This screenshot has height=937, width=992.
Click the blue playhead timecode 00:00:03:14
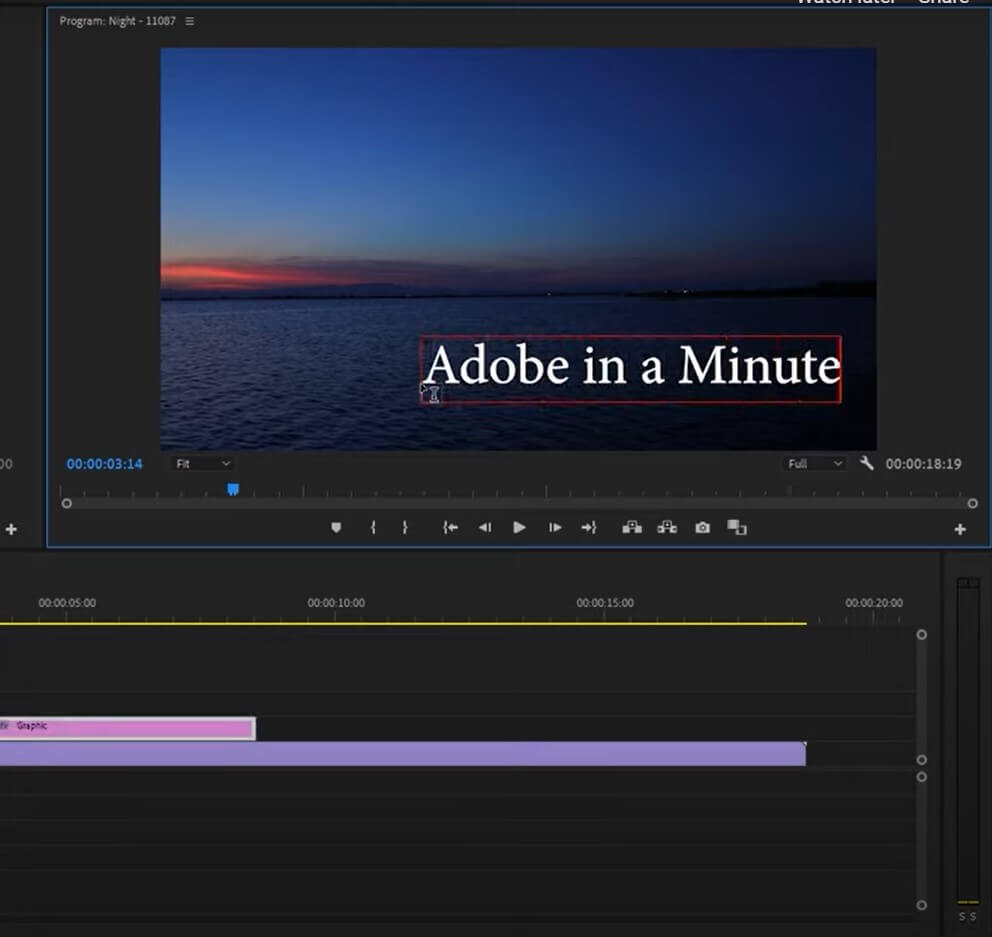tap(104, 464)
